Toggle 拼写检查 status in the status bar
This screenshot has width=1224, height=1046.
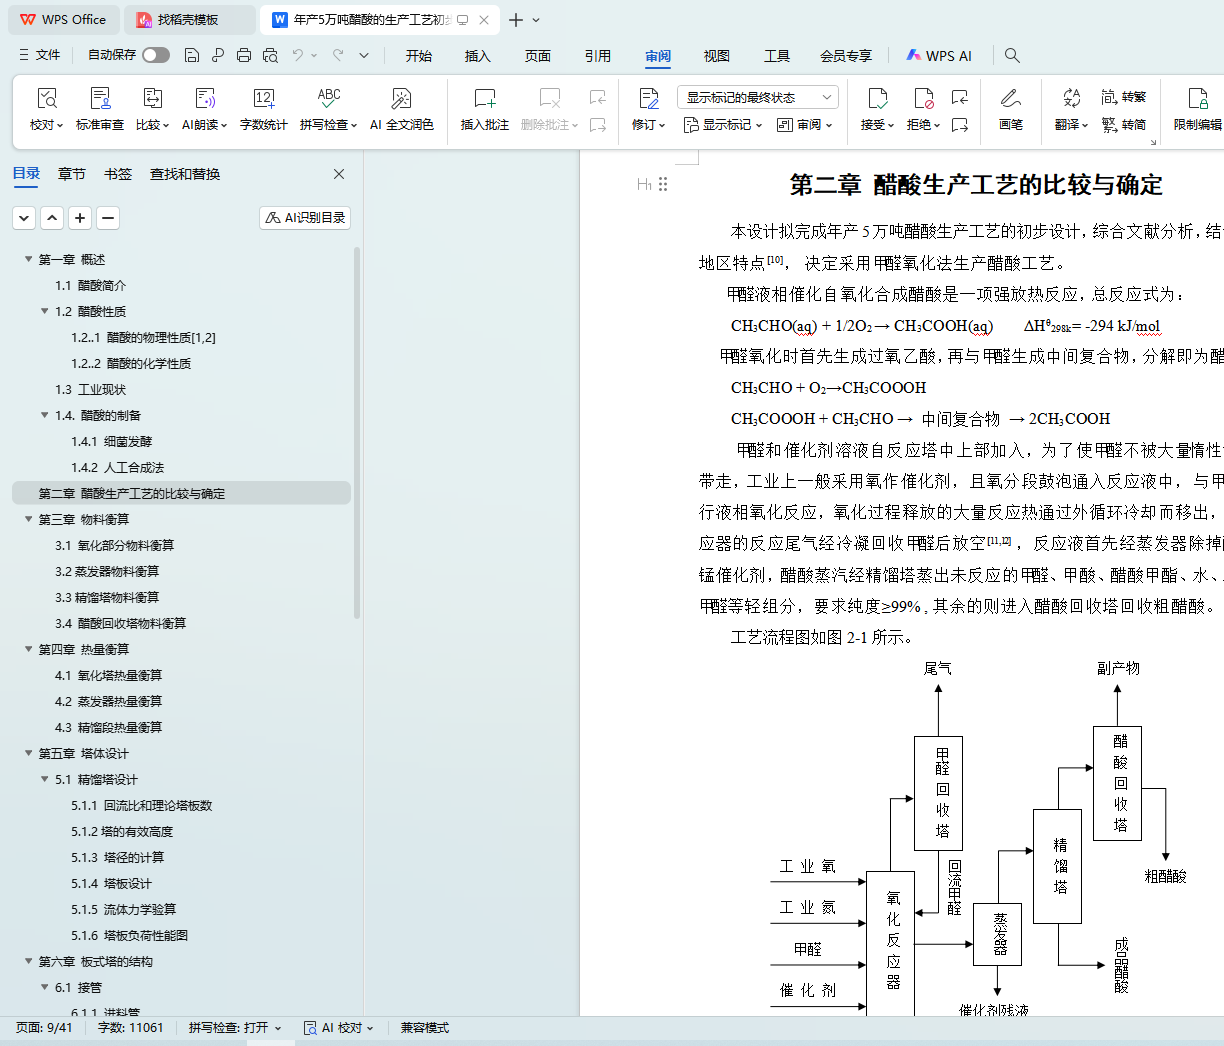(x=234, y=1028)
